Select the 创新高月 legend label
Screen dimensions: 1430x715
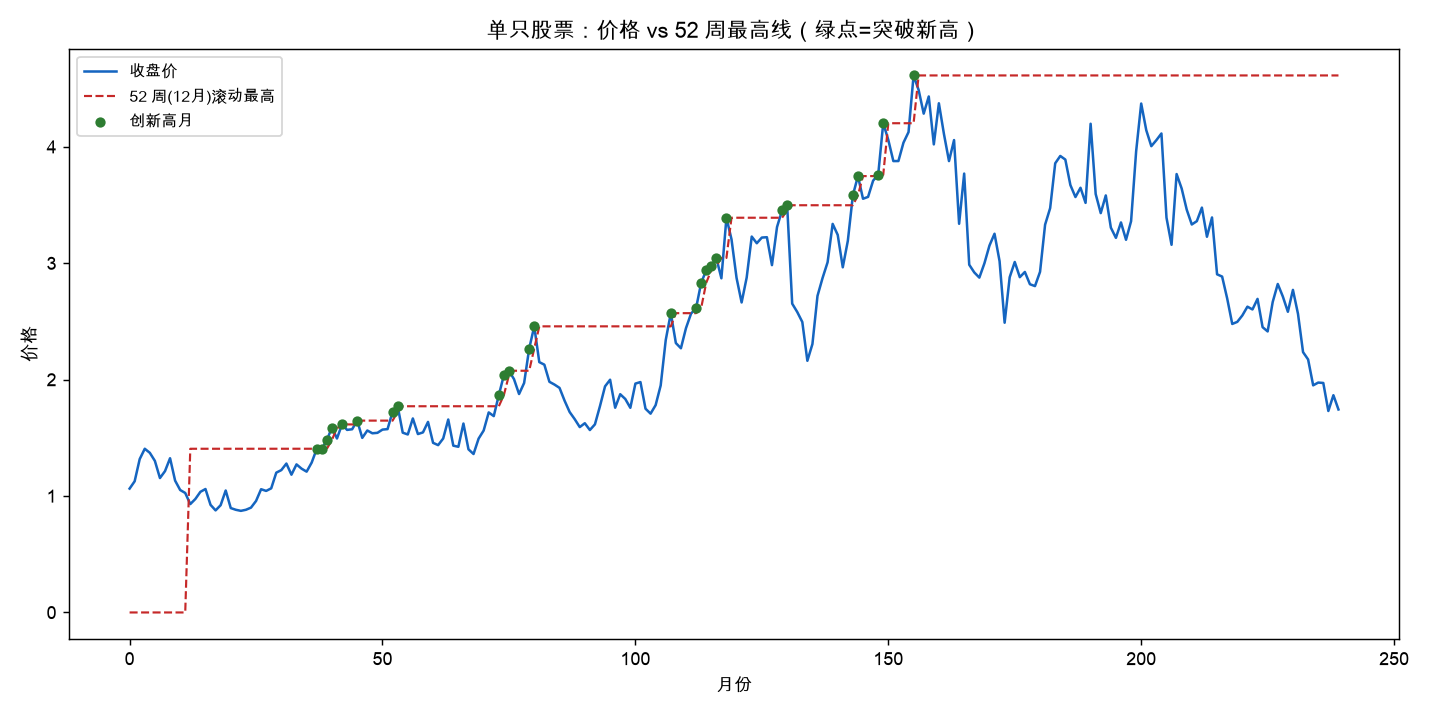click(x=160, y=119)
